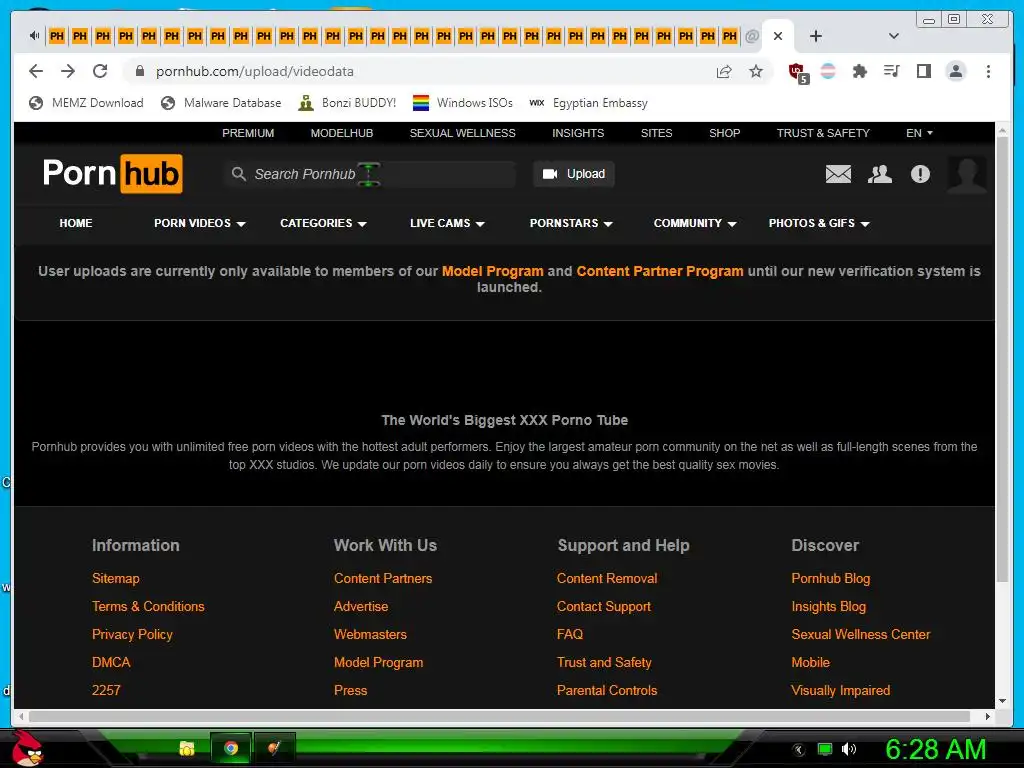The image size is (1024, 768).
Task: Open the MEMZ Download bookmark
Action: pyautogui.click(x=87, y=103)
